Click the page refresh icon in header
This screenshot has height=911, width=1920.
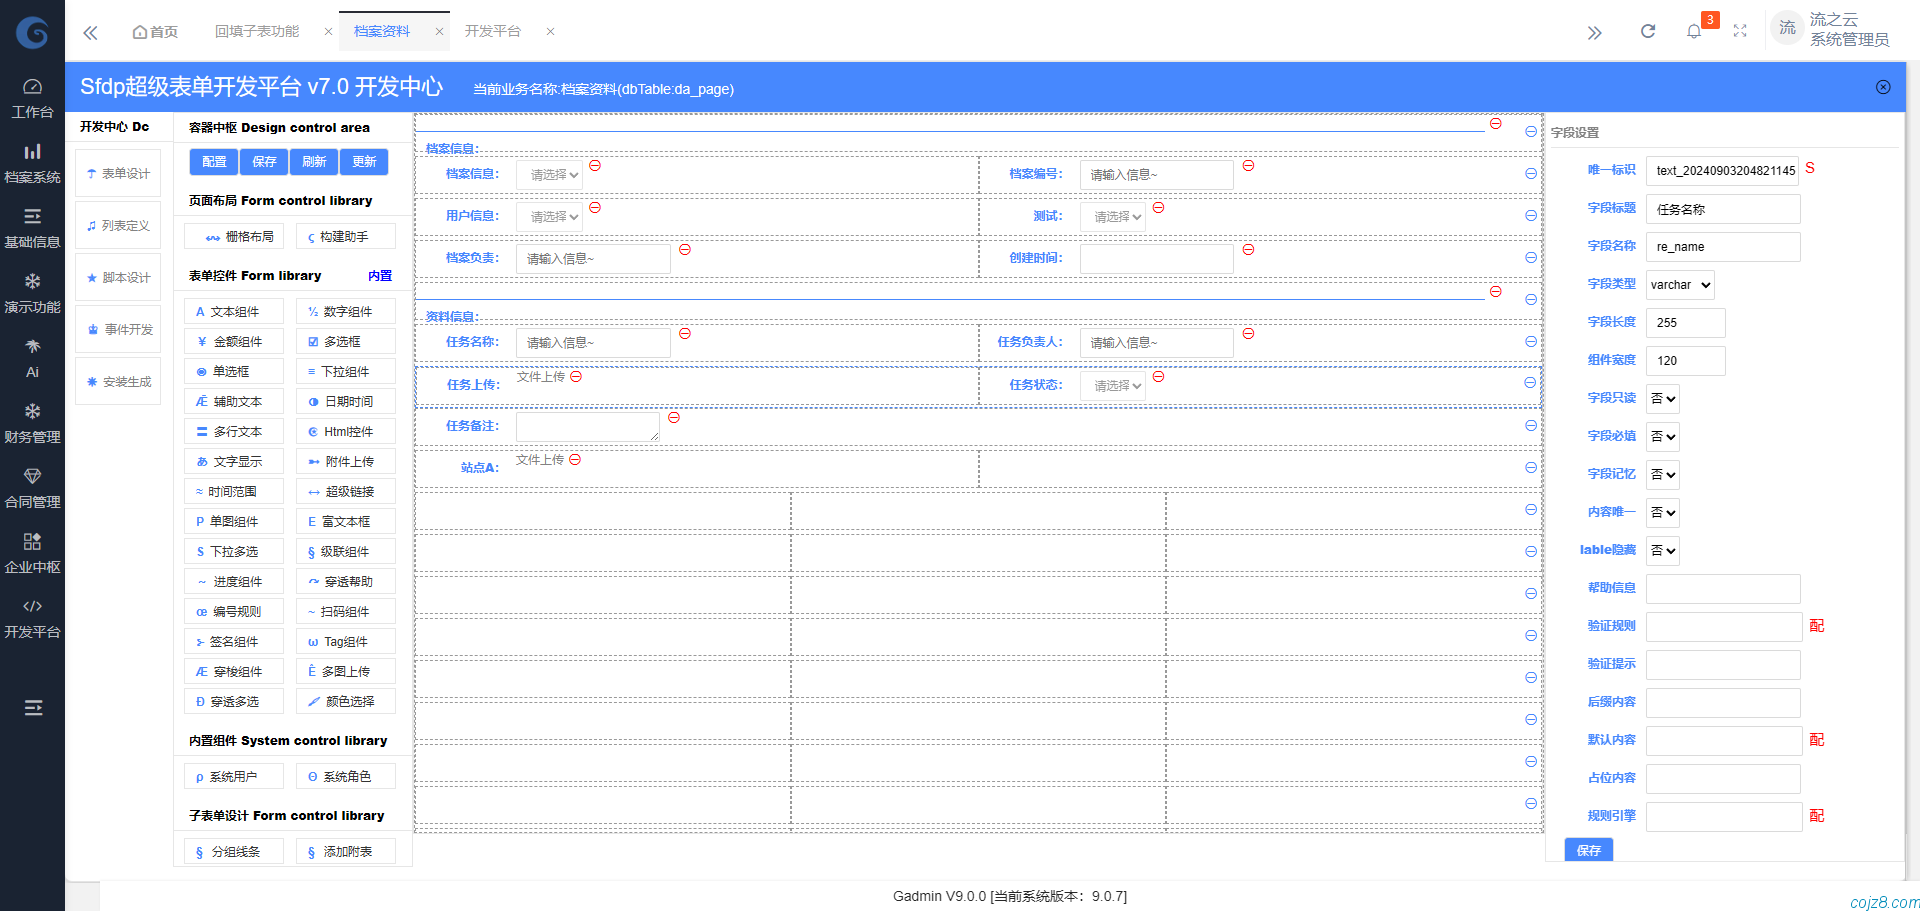(1648, 31)
